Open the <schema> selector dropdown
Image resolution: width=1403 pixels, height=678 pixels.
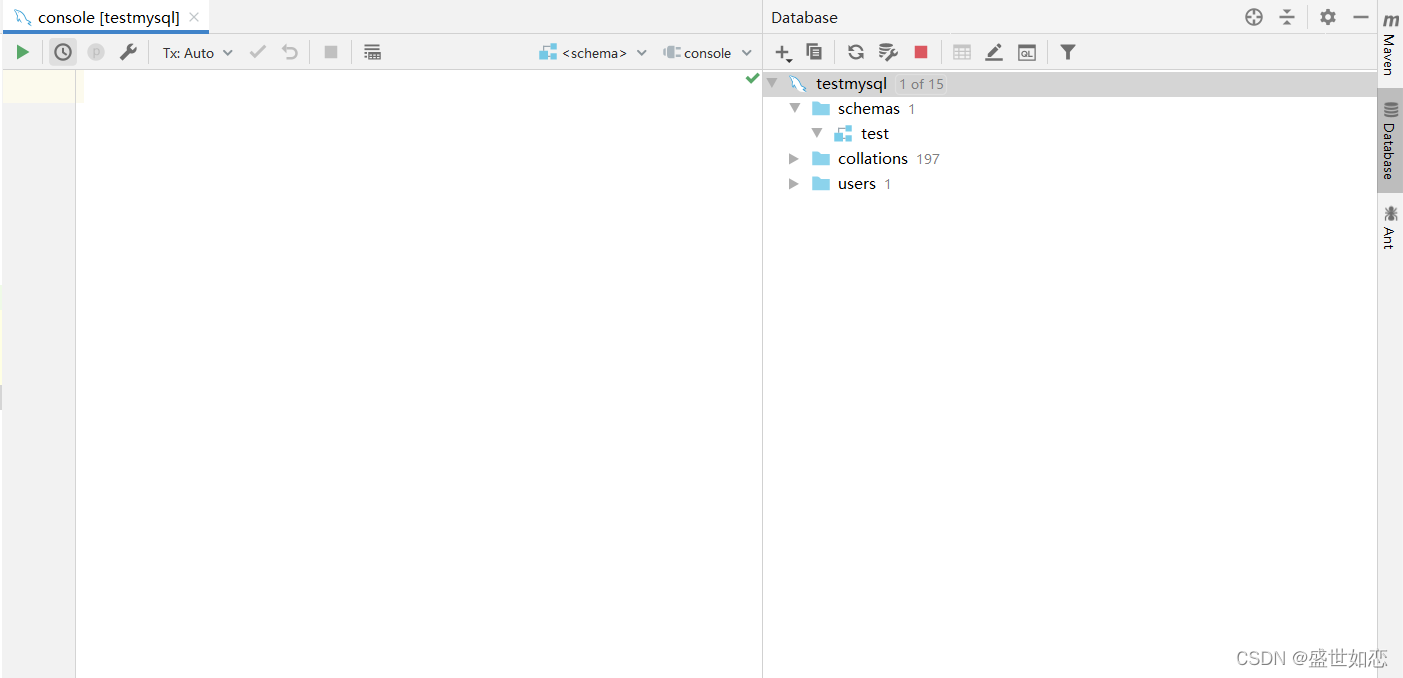(x=593, y=52)
